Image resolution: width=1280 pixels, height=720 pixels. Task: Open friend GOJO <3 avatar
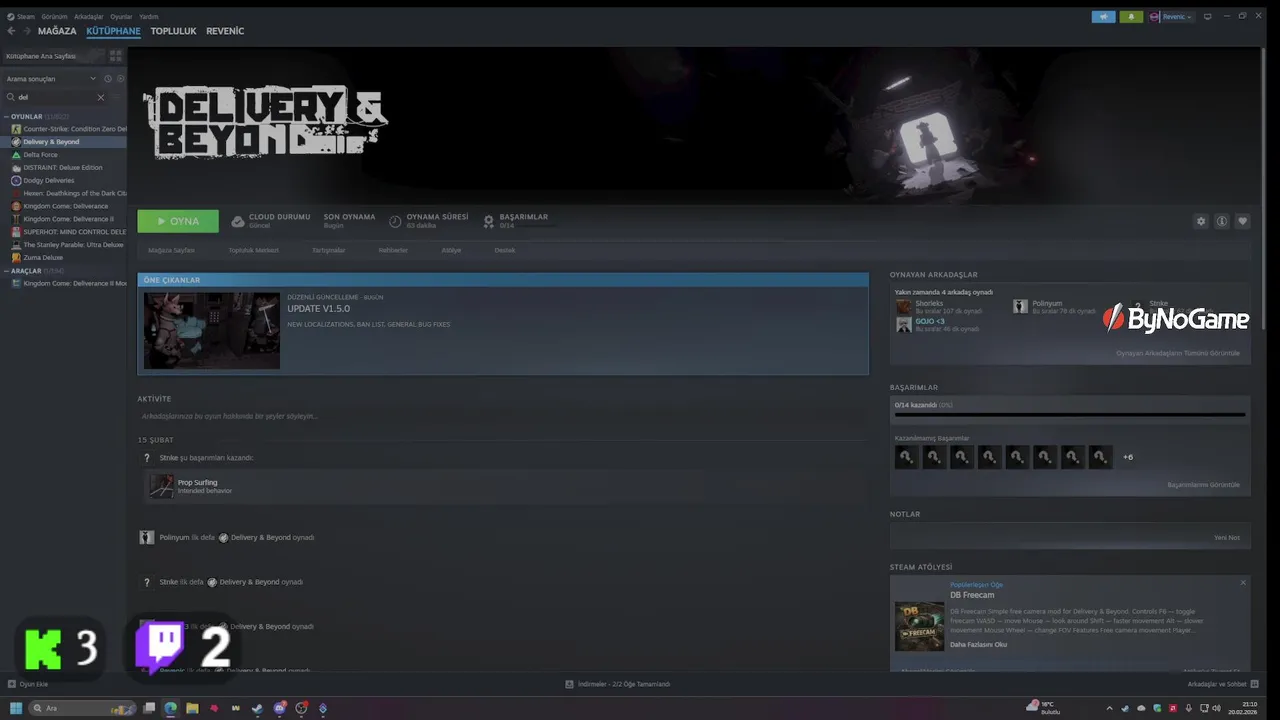tap(904, 325)
